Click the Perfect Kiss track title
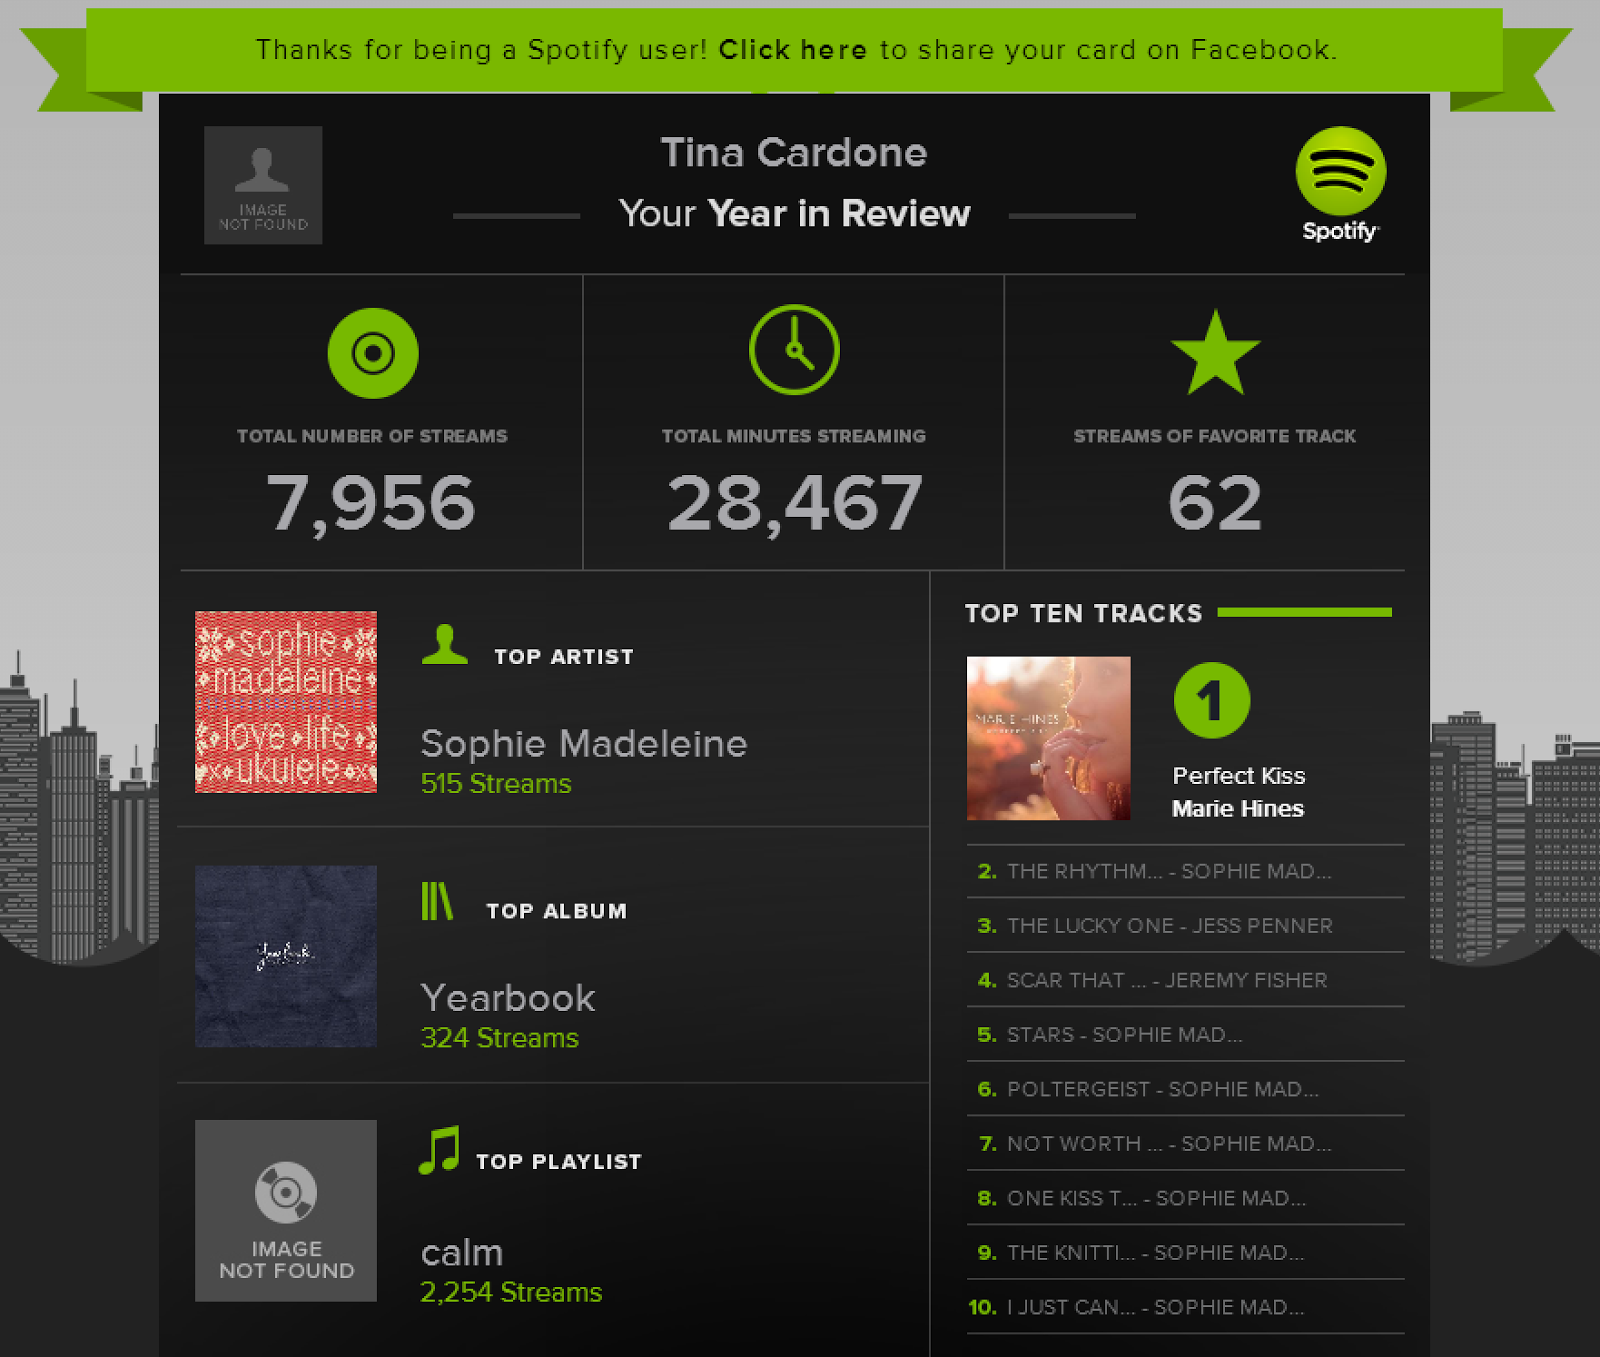Screen dimensions: 1600x1357 [x=1239, y=776]
